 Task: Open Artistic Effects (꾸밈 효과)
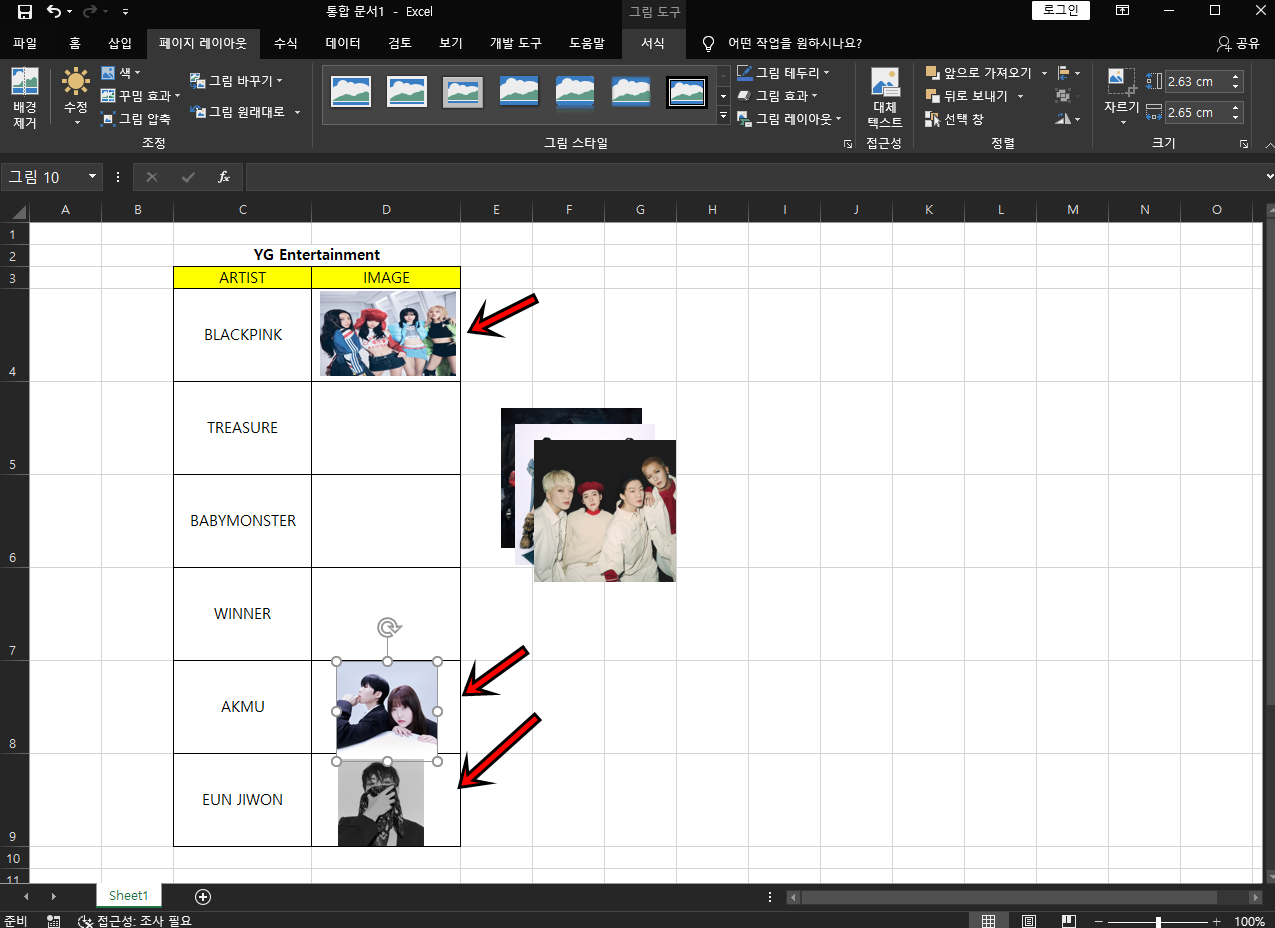coord(140,96)
